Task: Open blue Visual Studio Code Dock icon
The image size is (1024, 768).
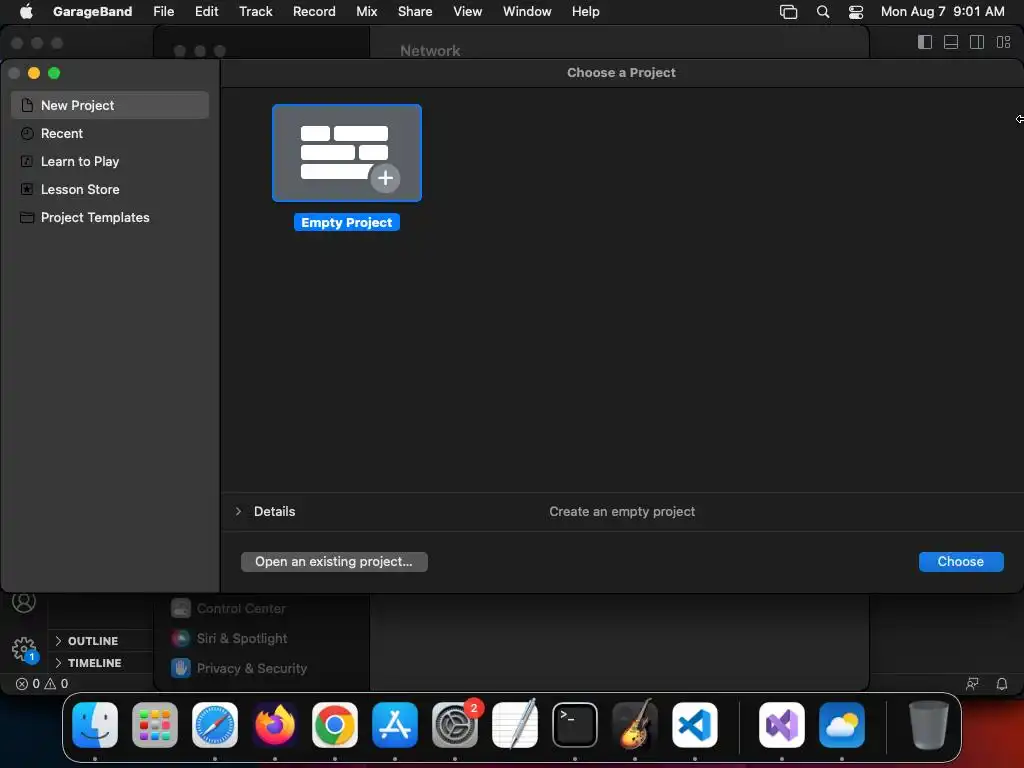Action: (x=695, y=725)
